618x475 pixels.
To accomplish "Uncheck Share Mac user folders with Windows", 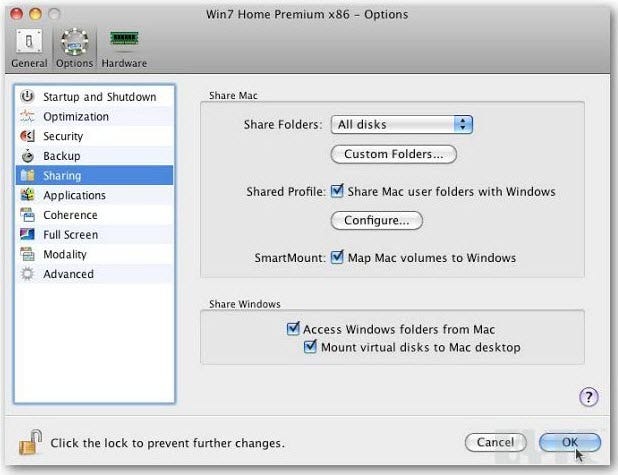I will tap(337, 191).
